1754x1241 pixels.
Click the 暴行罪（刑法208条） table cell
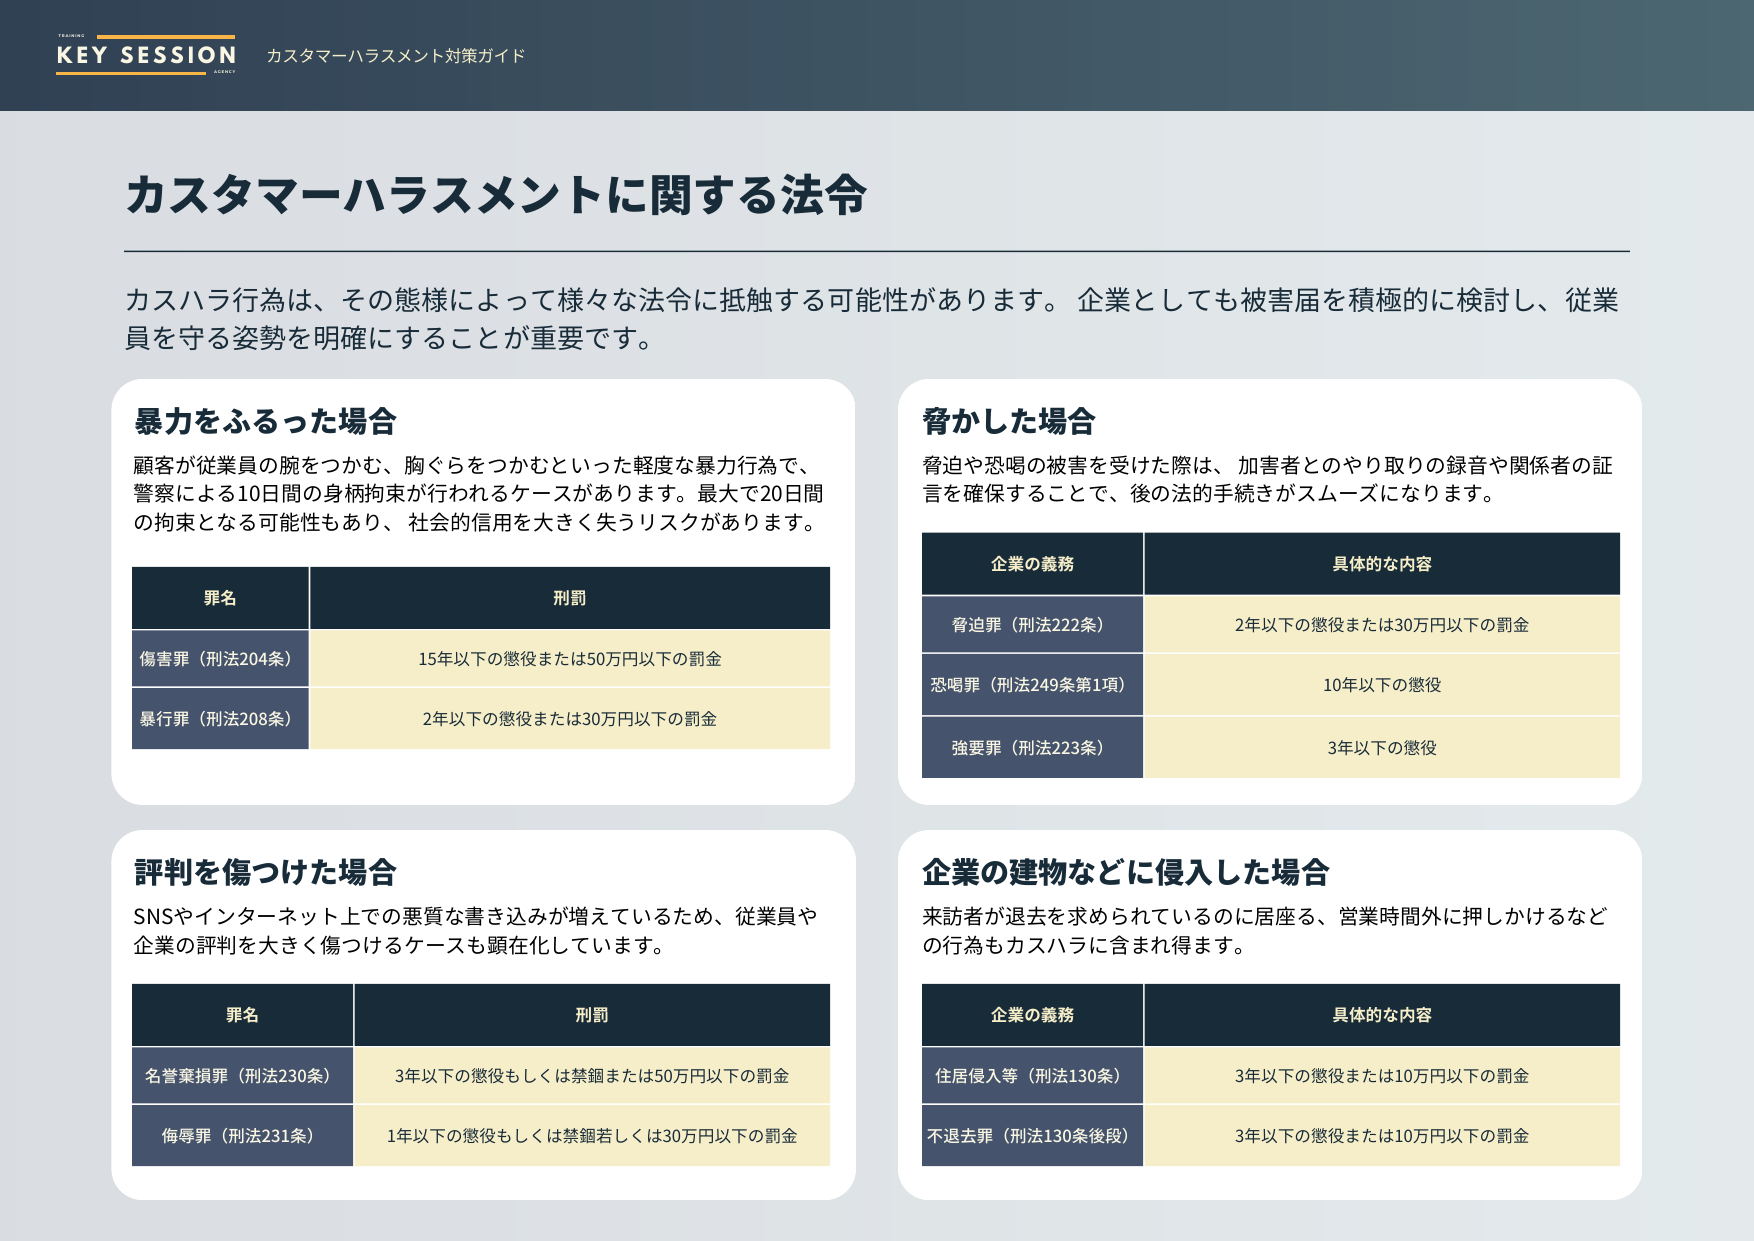(219, 718)
